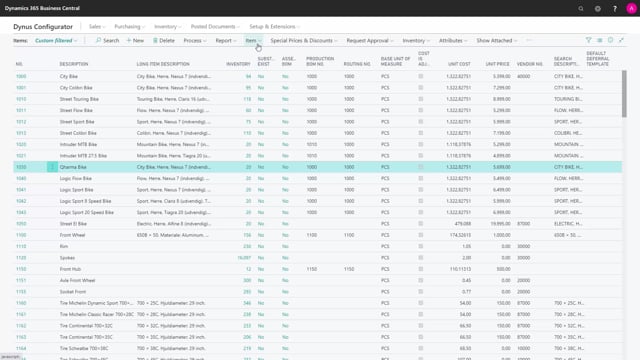Viewport: 640px width, 360px height.
Task: Open inventory quantity link for Spokes
Action: tap(244, 258)
